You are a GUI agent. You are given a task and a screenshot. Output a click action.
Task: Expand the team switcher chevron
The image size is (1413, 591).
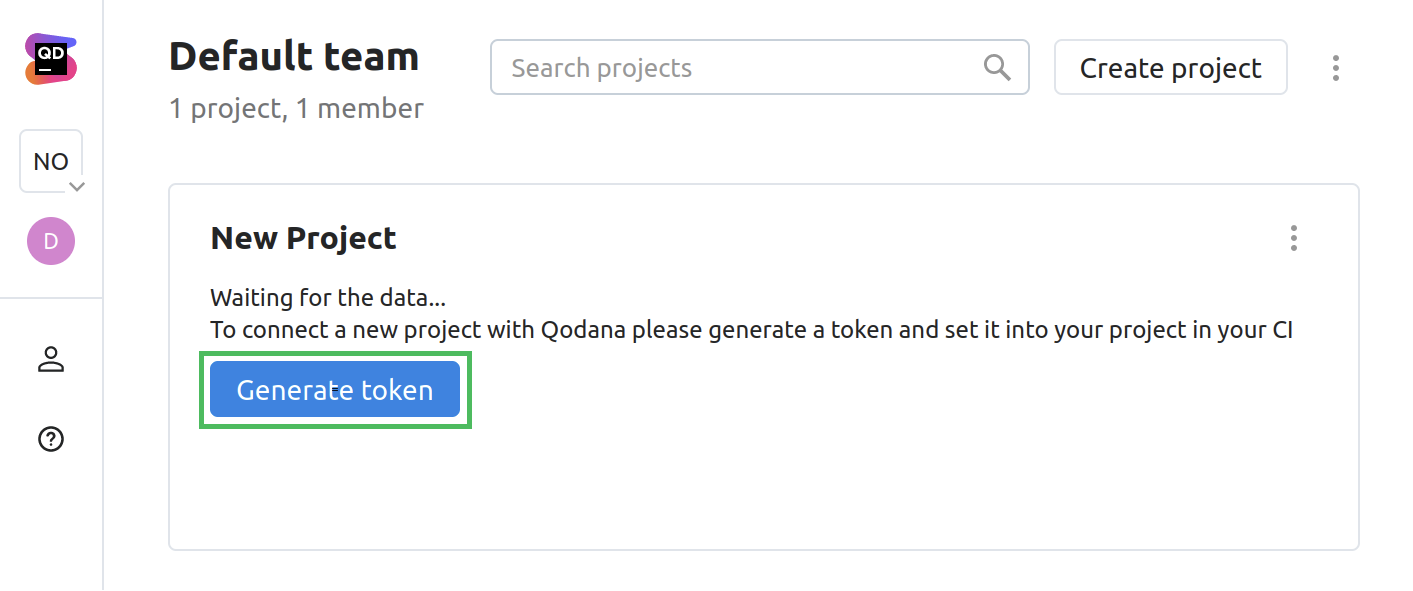78,186
